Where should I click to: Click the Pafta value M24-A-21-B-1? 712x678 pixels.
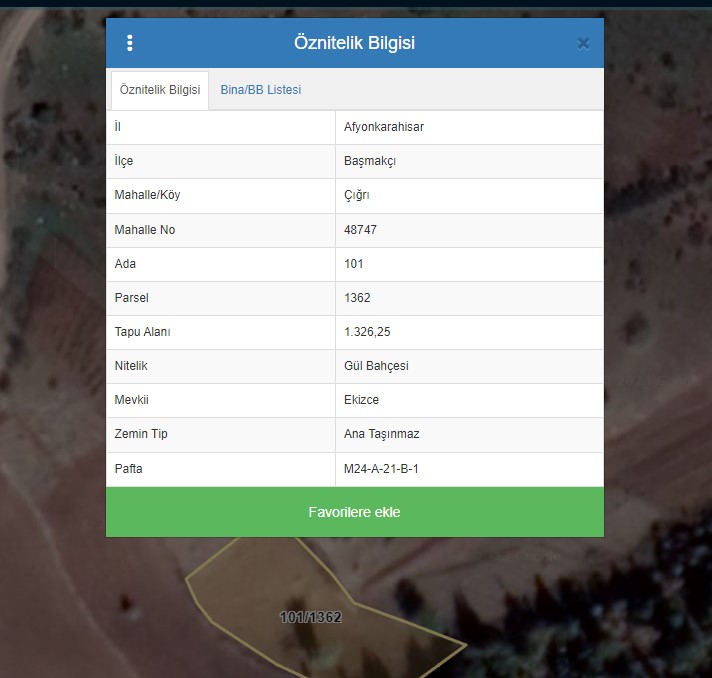click(x=381, y=468)
